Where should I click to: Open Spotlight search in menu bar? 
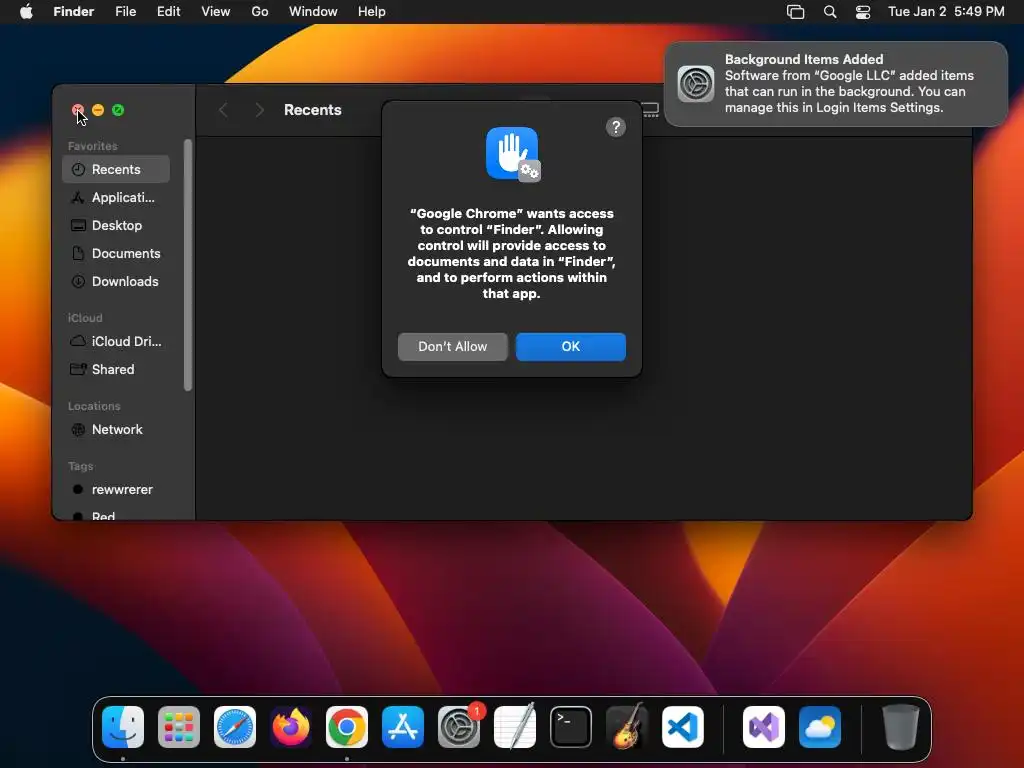(829, 12)
